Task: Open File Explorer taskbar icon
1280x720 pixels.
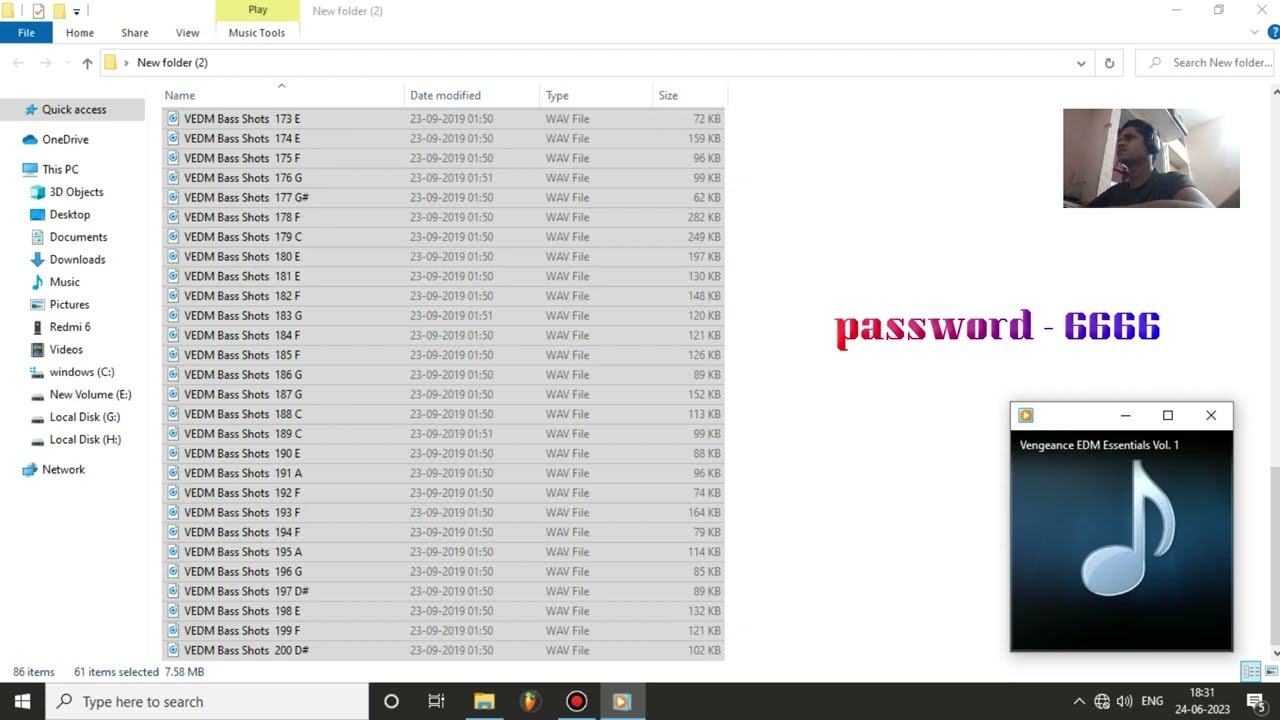Action: (484, 701)
